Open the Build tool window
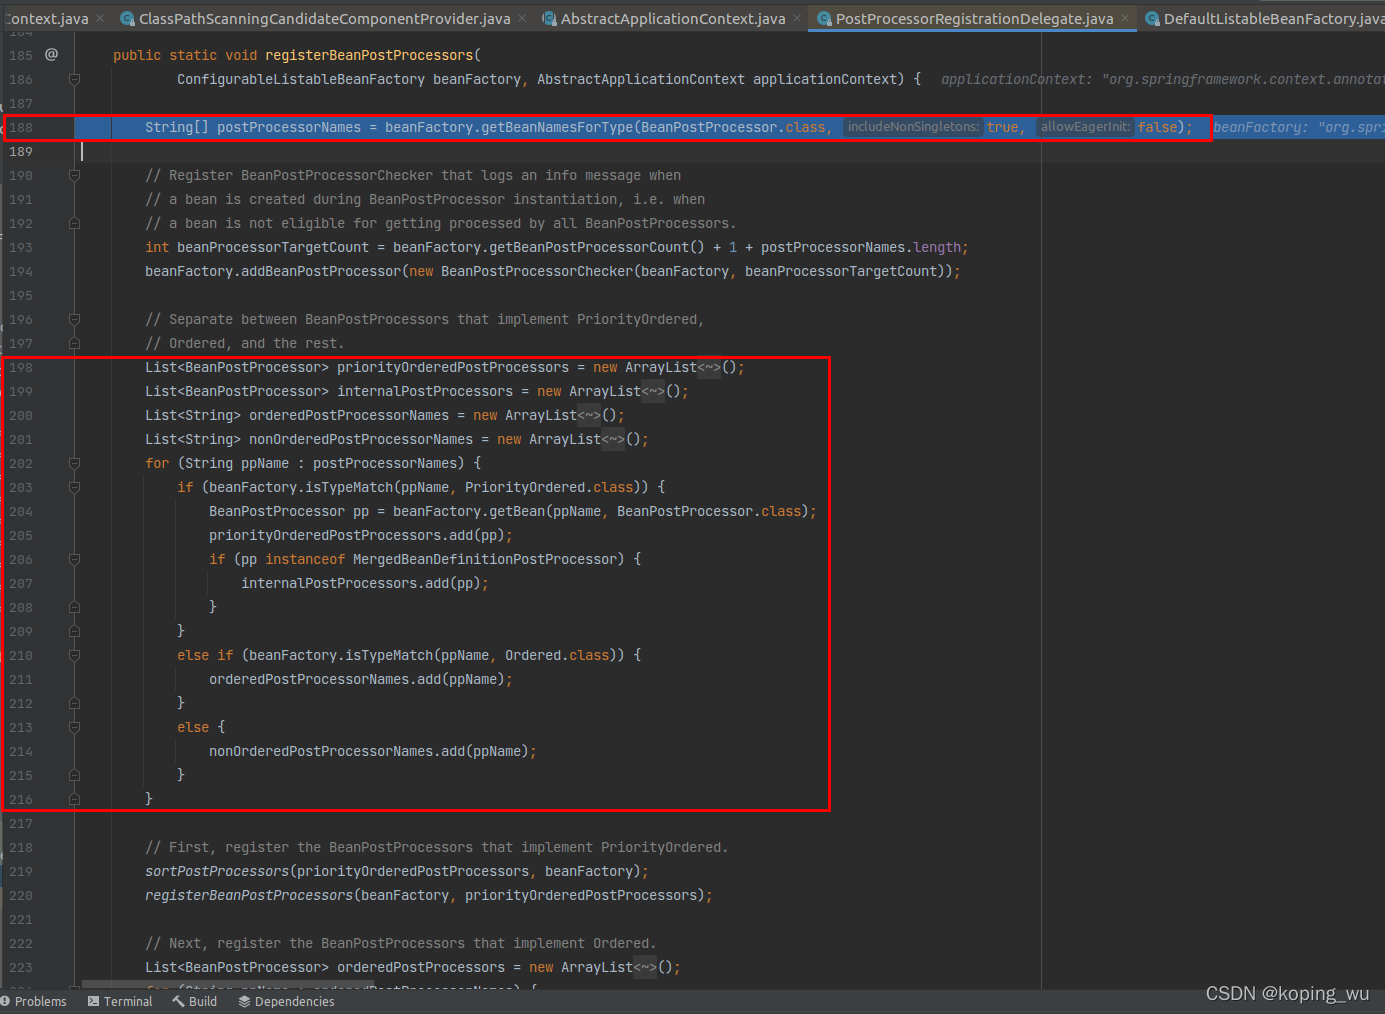1385x1014 pixels. tap(194, 1001)
